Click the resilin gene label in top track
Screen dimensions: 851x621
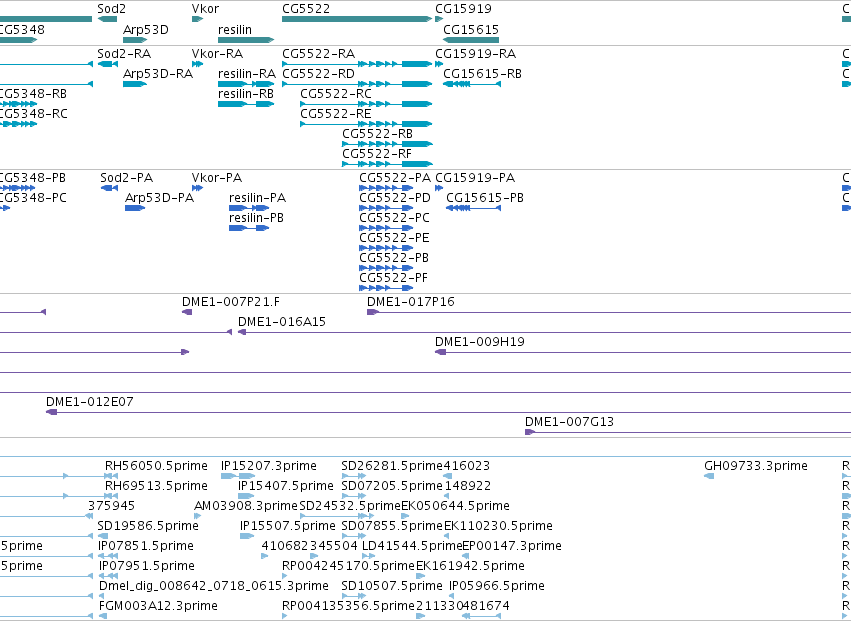tap(235, 29)
